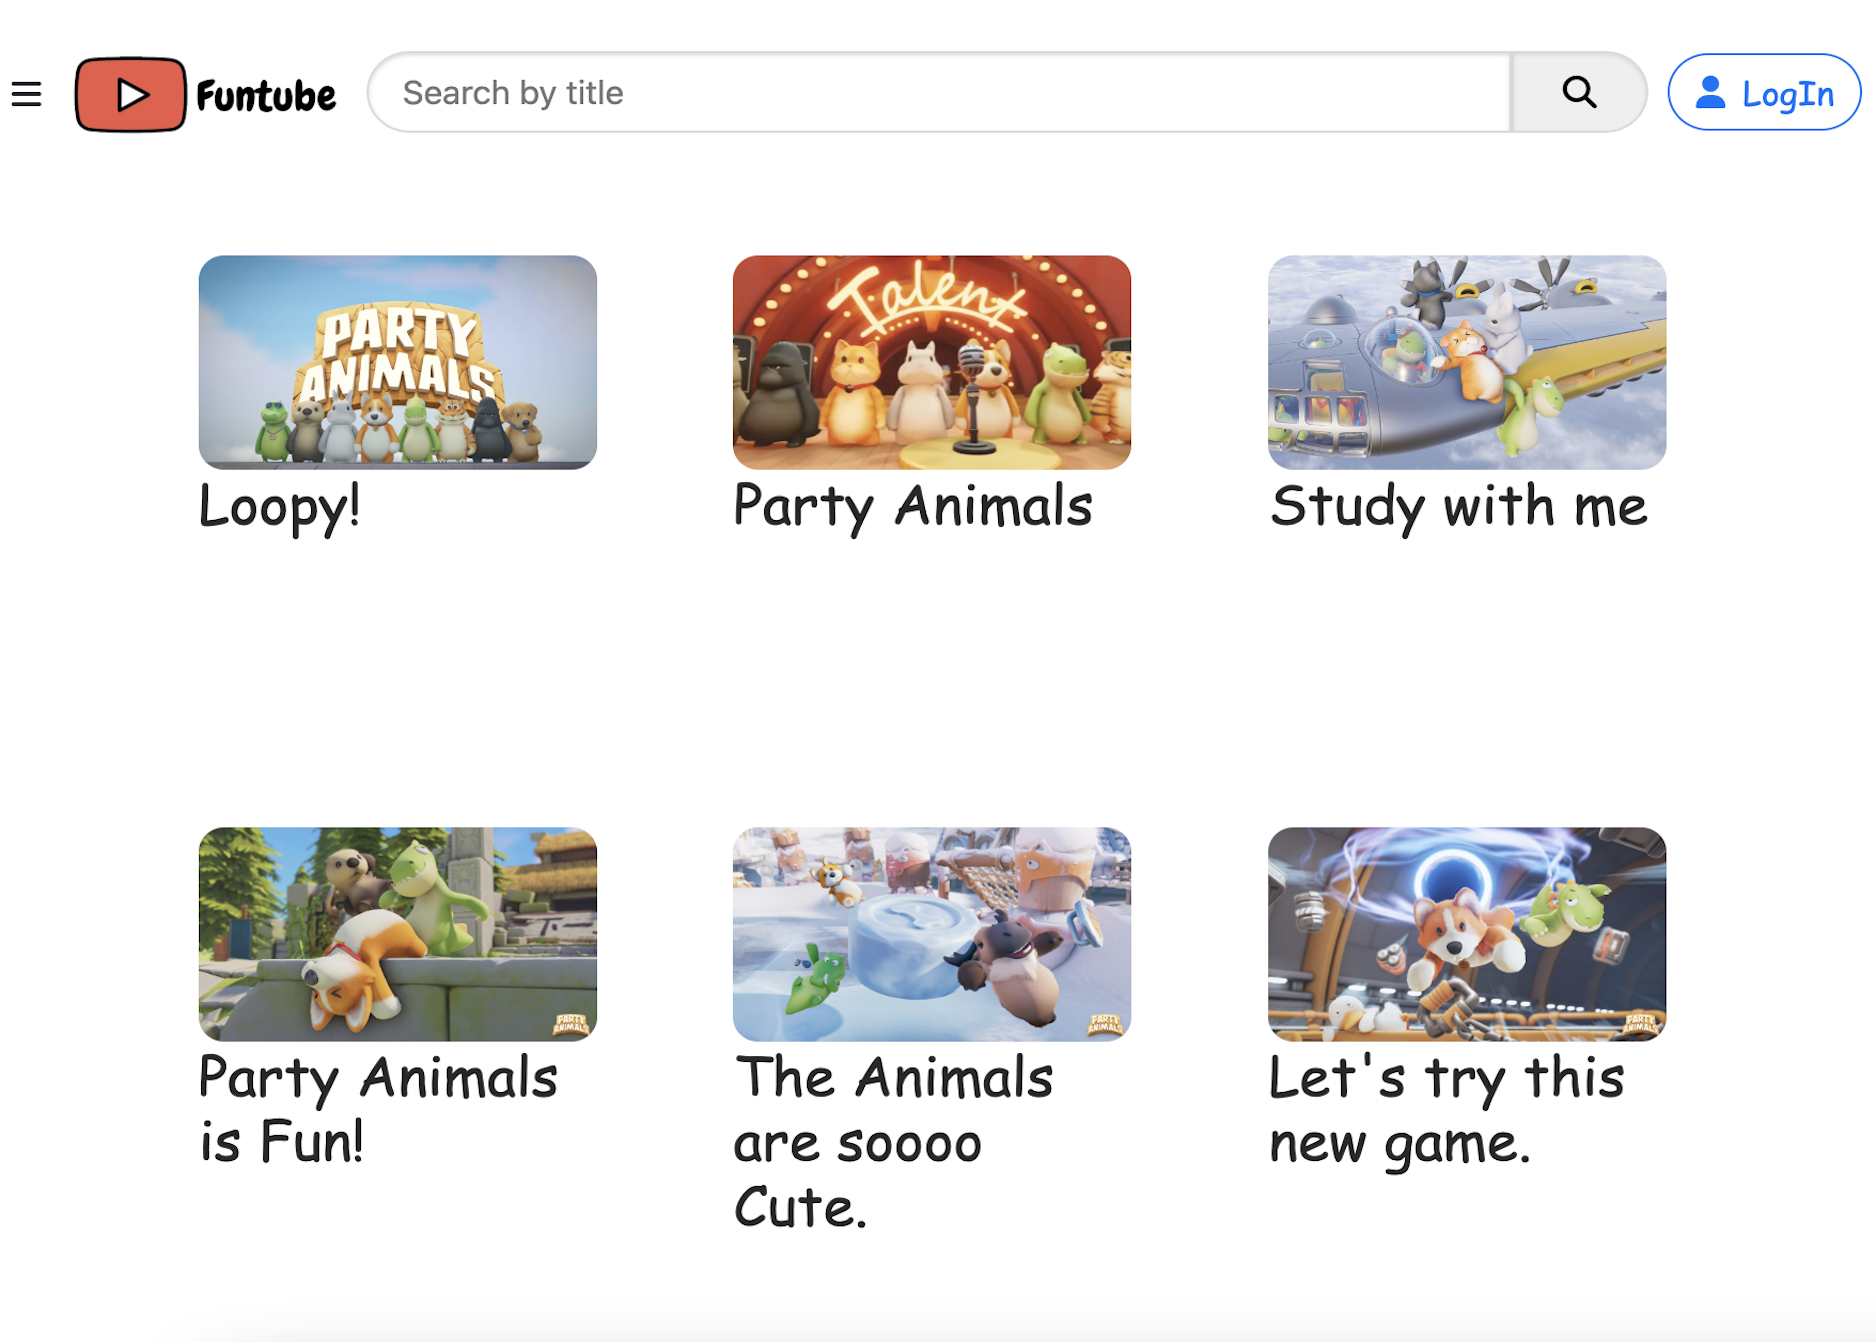The width and height of the screenshot is (1876, 1342).
Task: Click the Loopy! video title
Action: click(279, 506)
